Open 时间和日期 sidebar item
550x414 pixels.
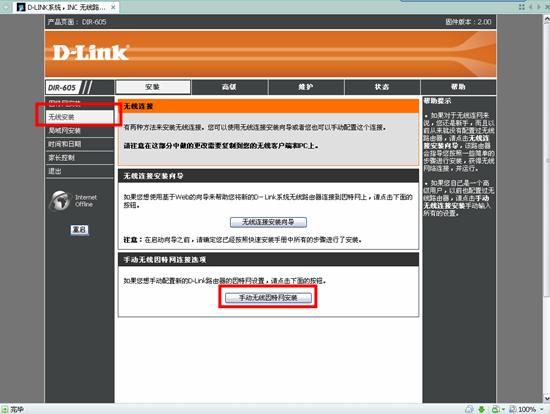[x=80, y=144]
